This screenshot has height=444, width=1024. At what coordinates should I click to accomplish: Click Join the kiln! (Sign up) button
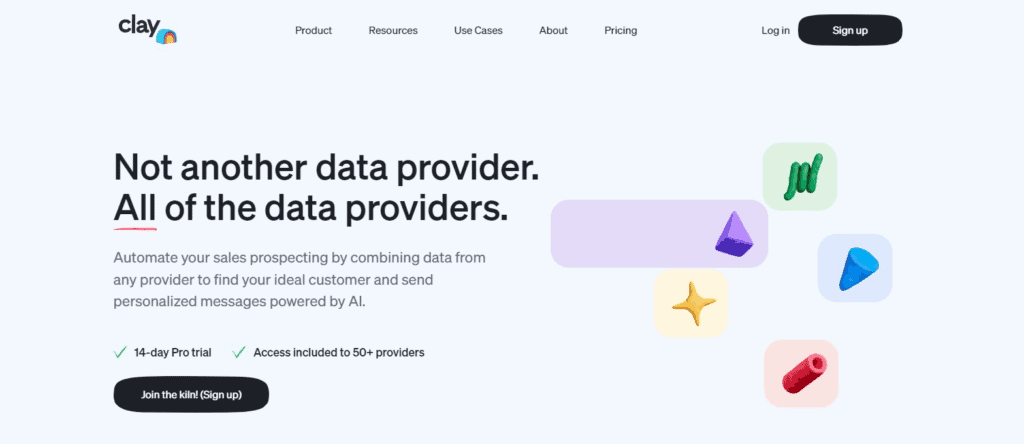[191, 394]
